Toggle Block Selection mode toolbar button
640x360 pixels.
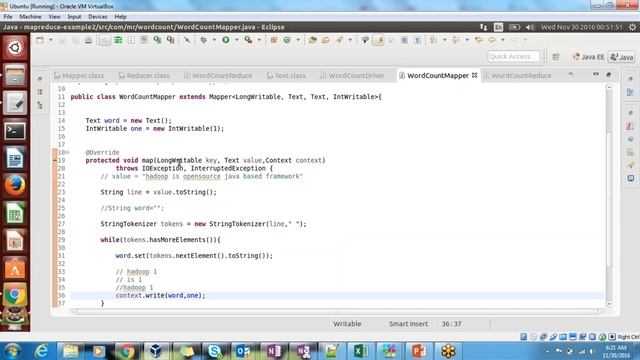(x=404, y=40)
